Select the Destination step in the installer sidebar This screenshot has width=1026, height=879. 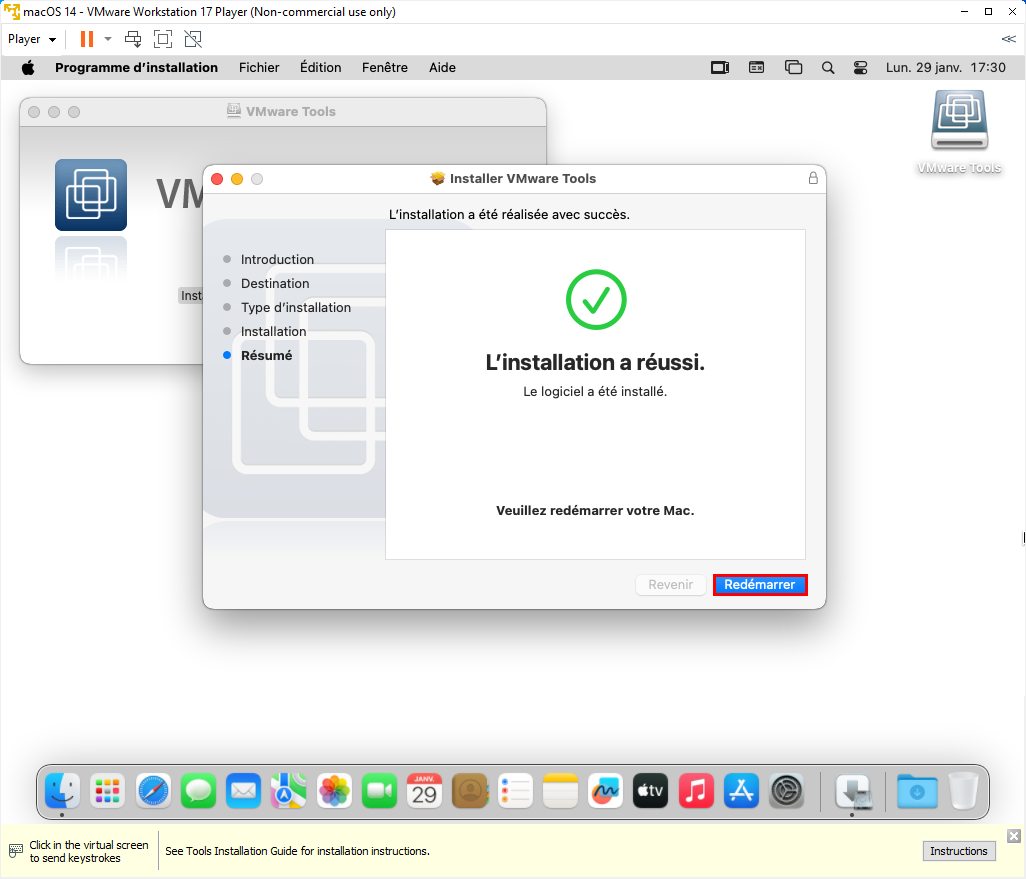click(x=275, y=283)
